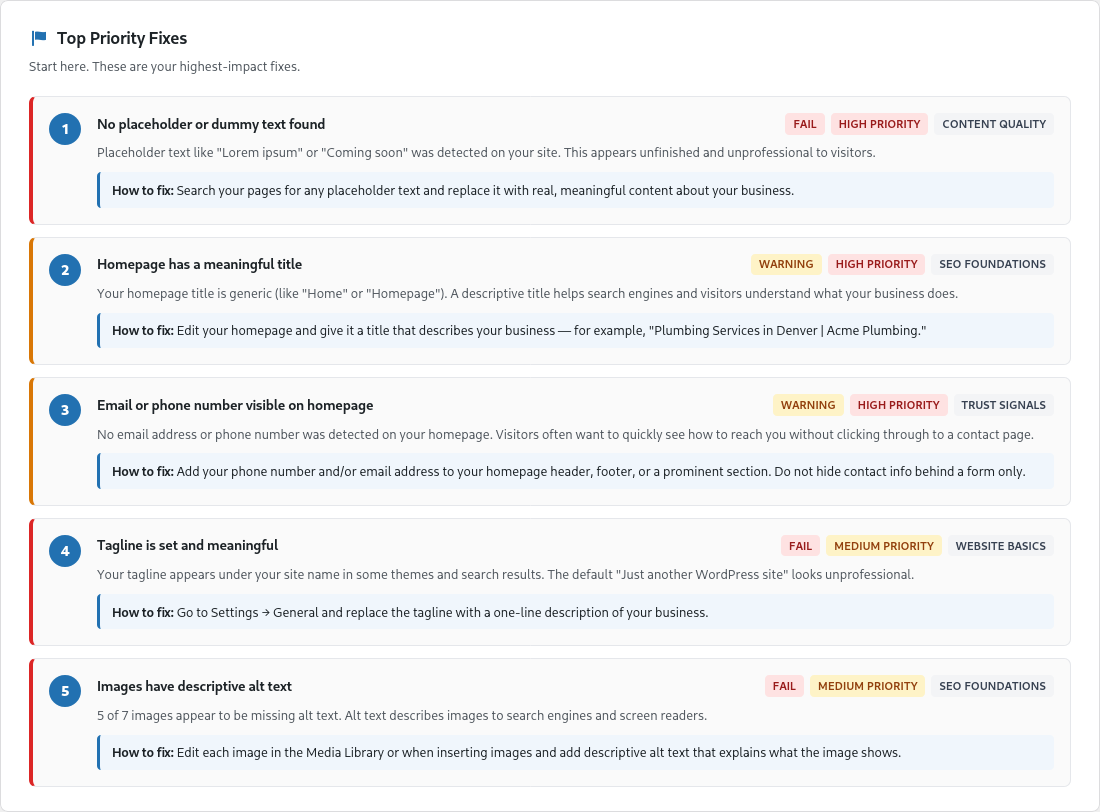Image resolution: width=1100 pixels, height=812 pixels.
Task: Click description 'No email address or phone number was detected'
Action: [x=565, y=434]
